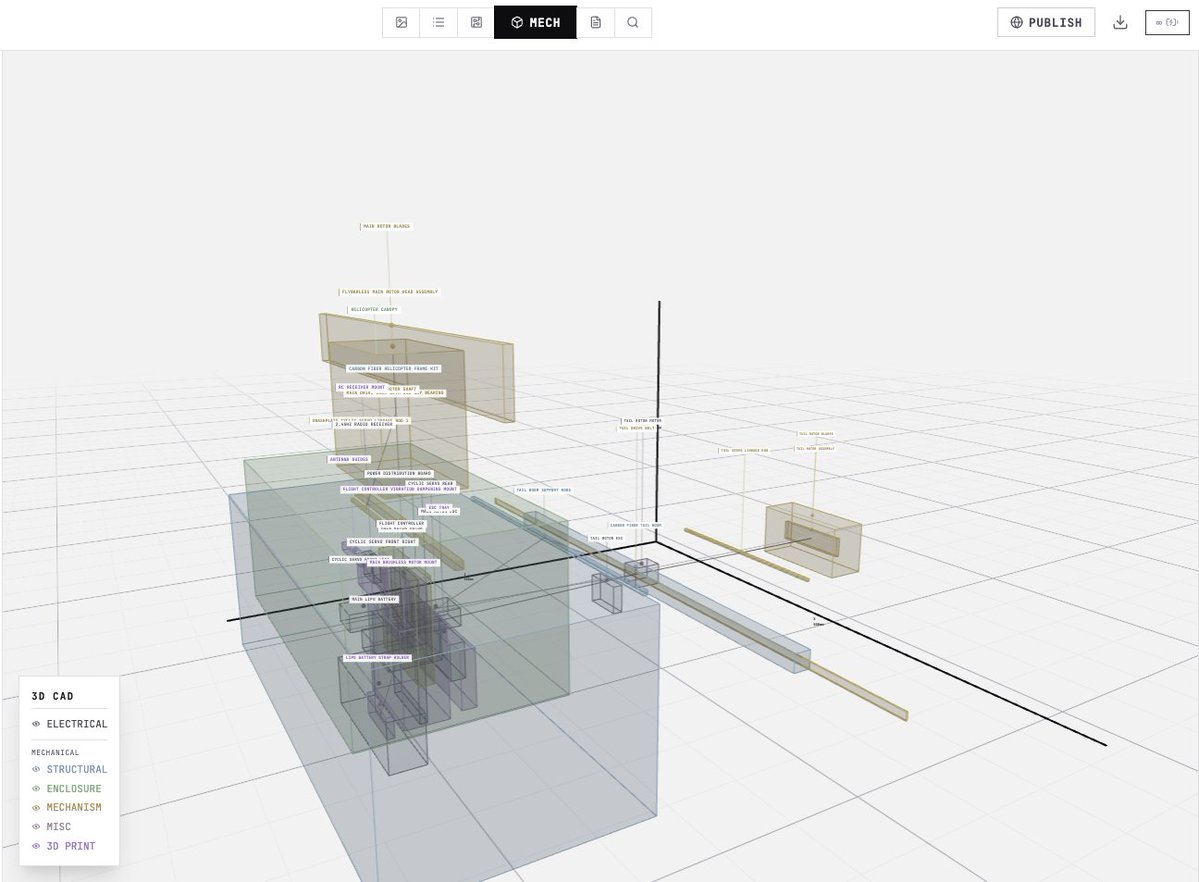Select the TAIL ROTOR MOTOR label
The width and height of the screenshot is (1199, 882).
click(642, 421)
